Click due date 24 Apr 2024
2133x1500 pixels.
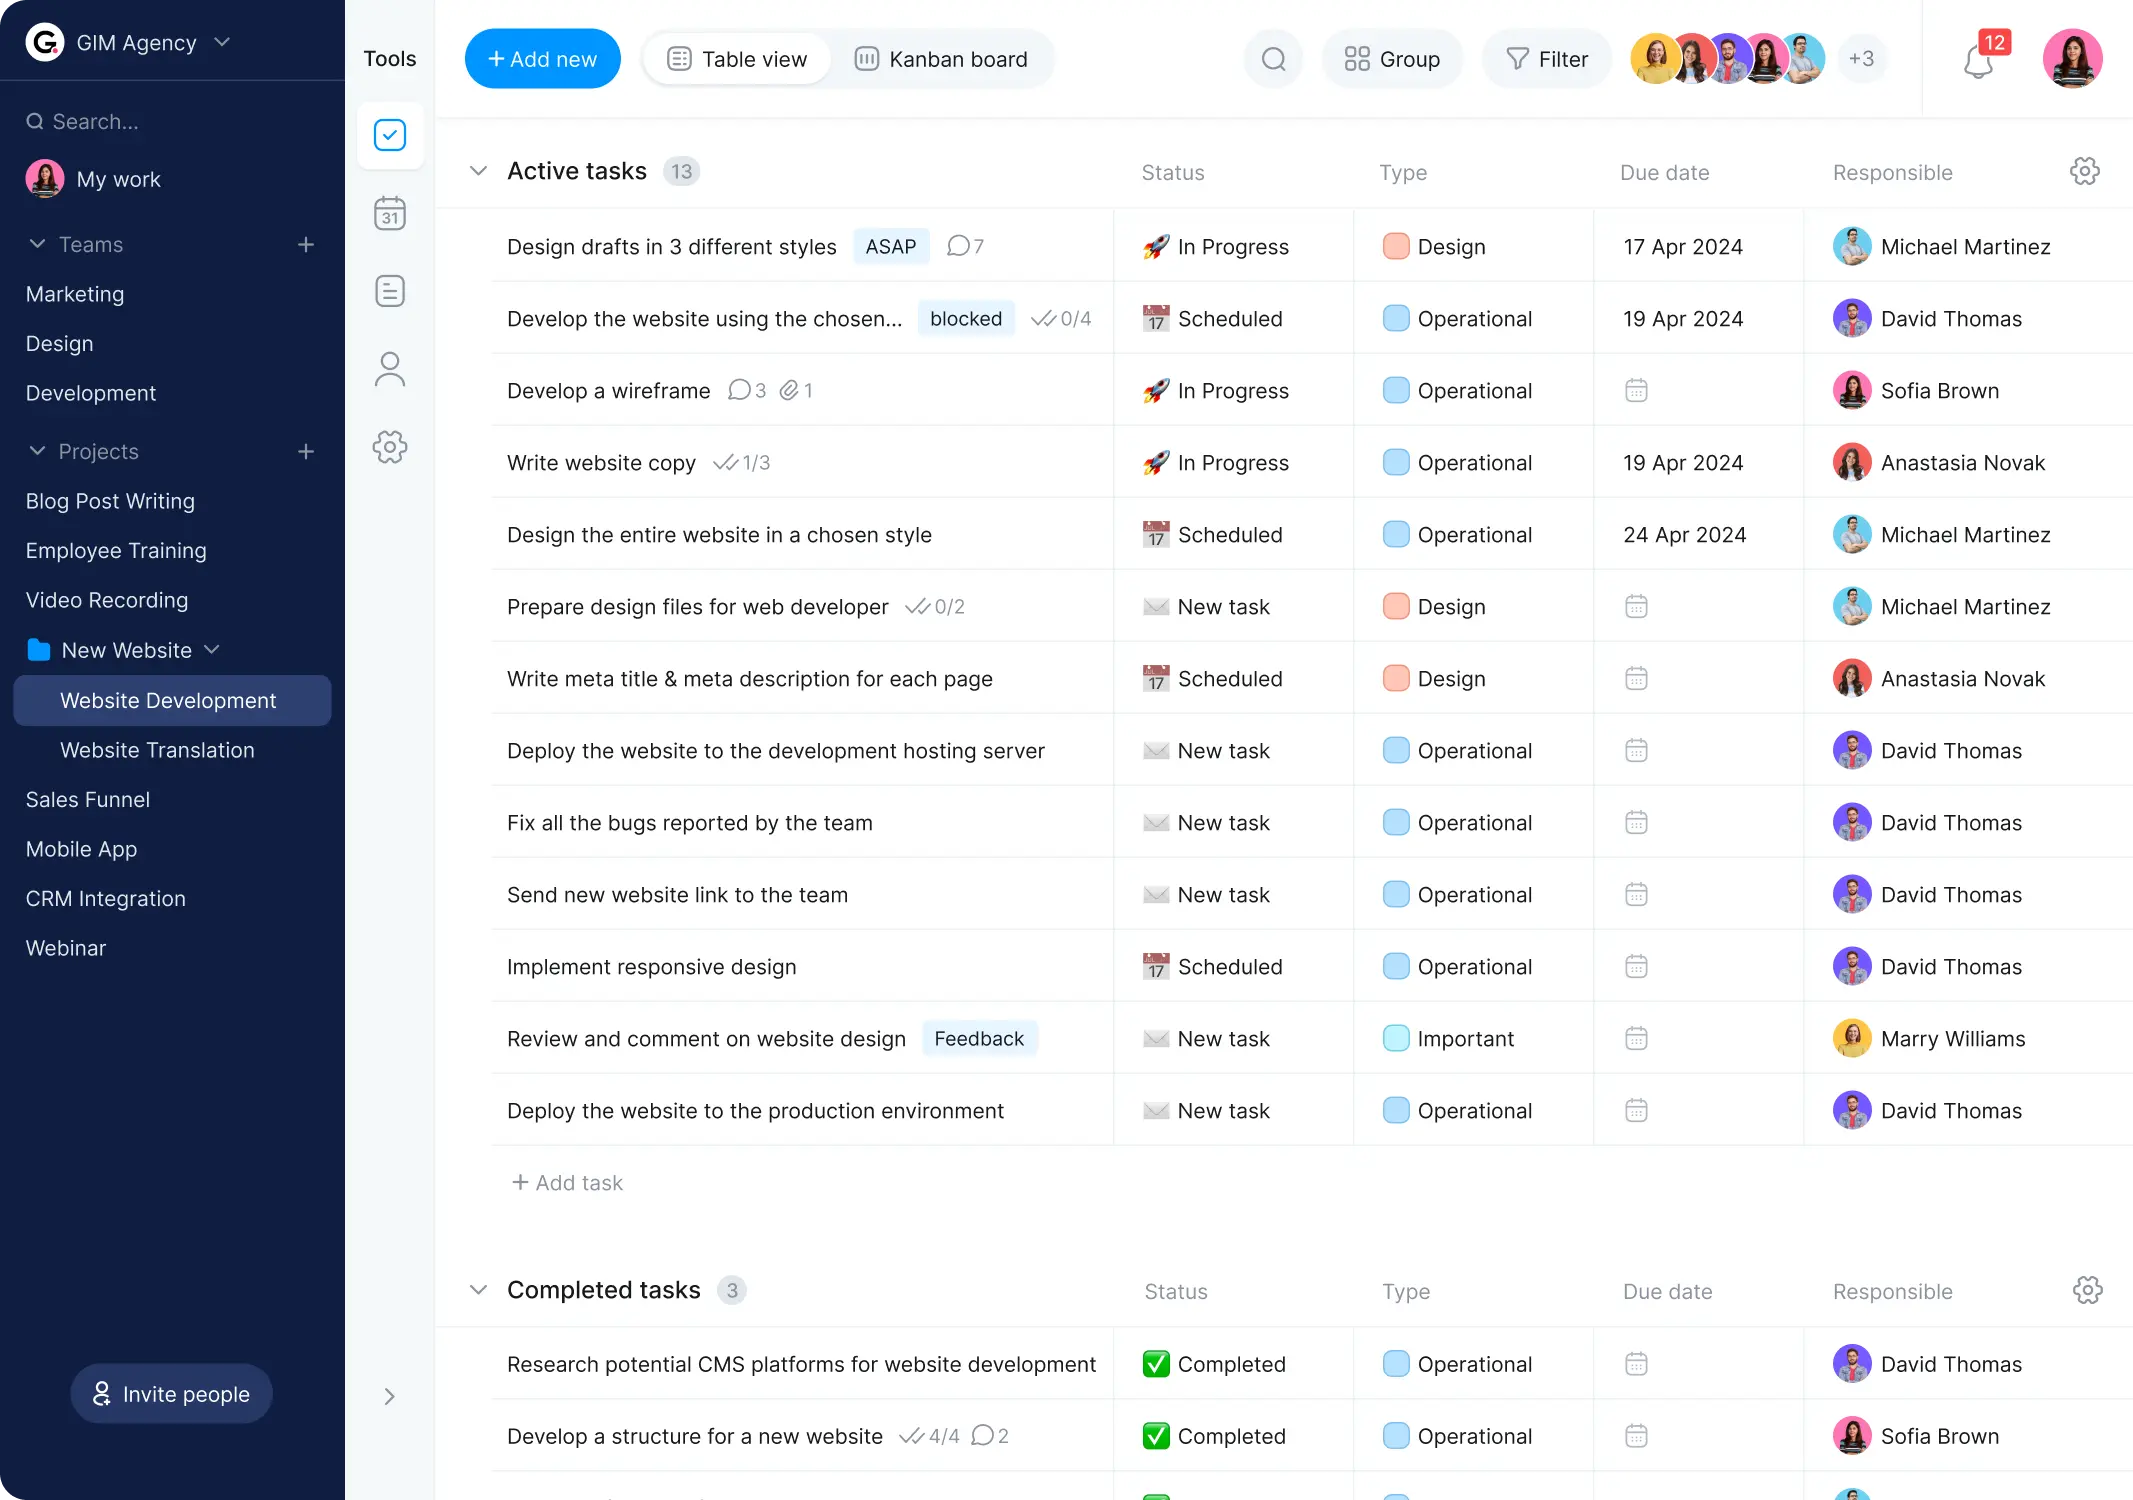(1684, 535)
